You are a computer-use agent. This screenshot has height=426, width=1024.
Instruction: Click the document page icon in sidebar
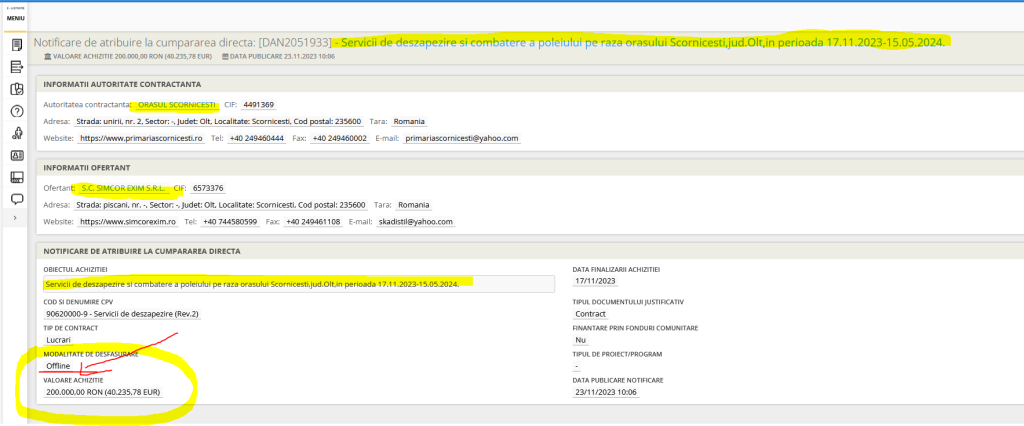[x=16, y=46]
